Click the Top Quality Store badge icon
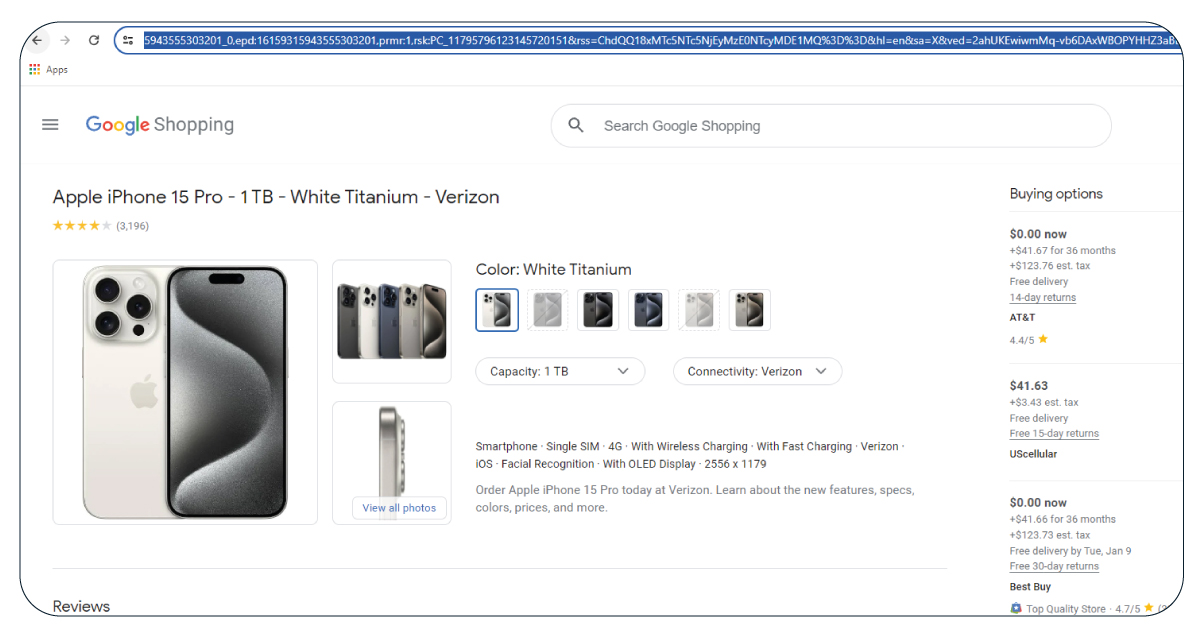 point(1016,608)
